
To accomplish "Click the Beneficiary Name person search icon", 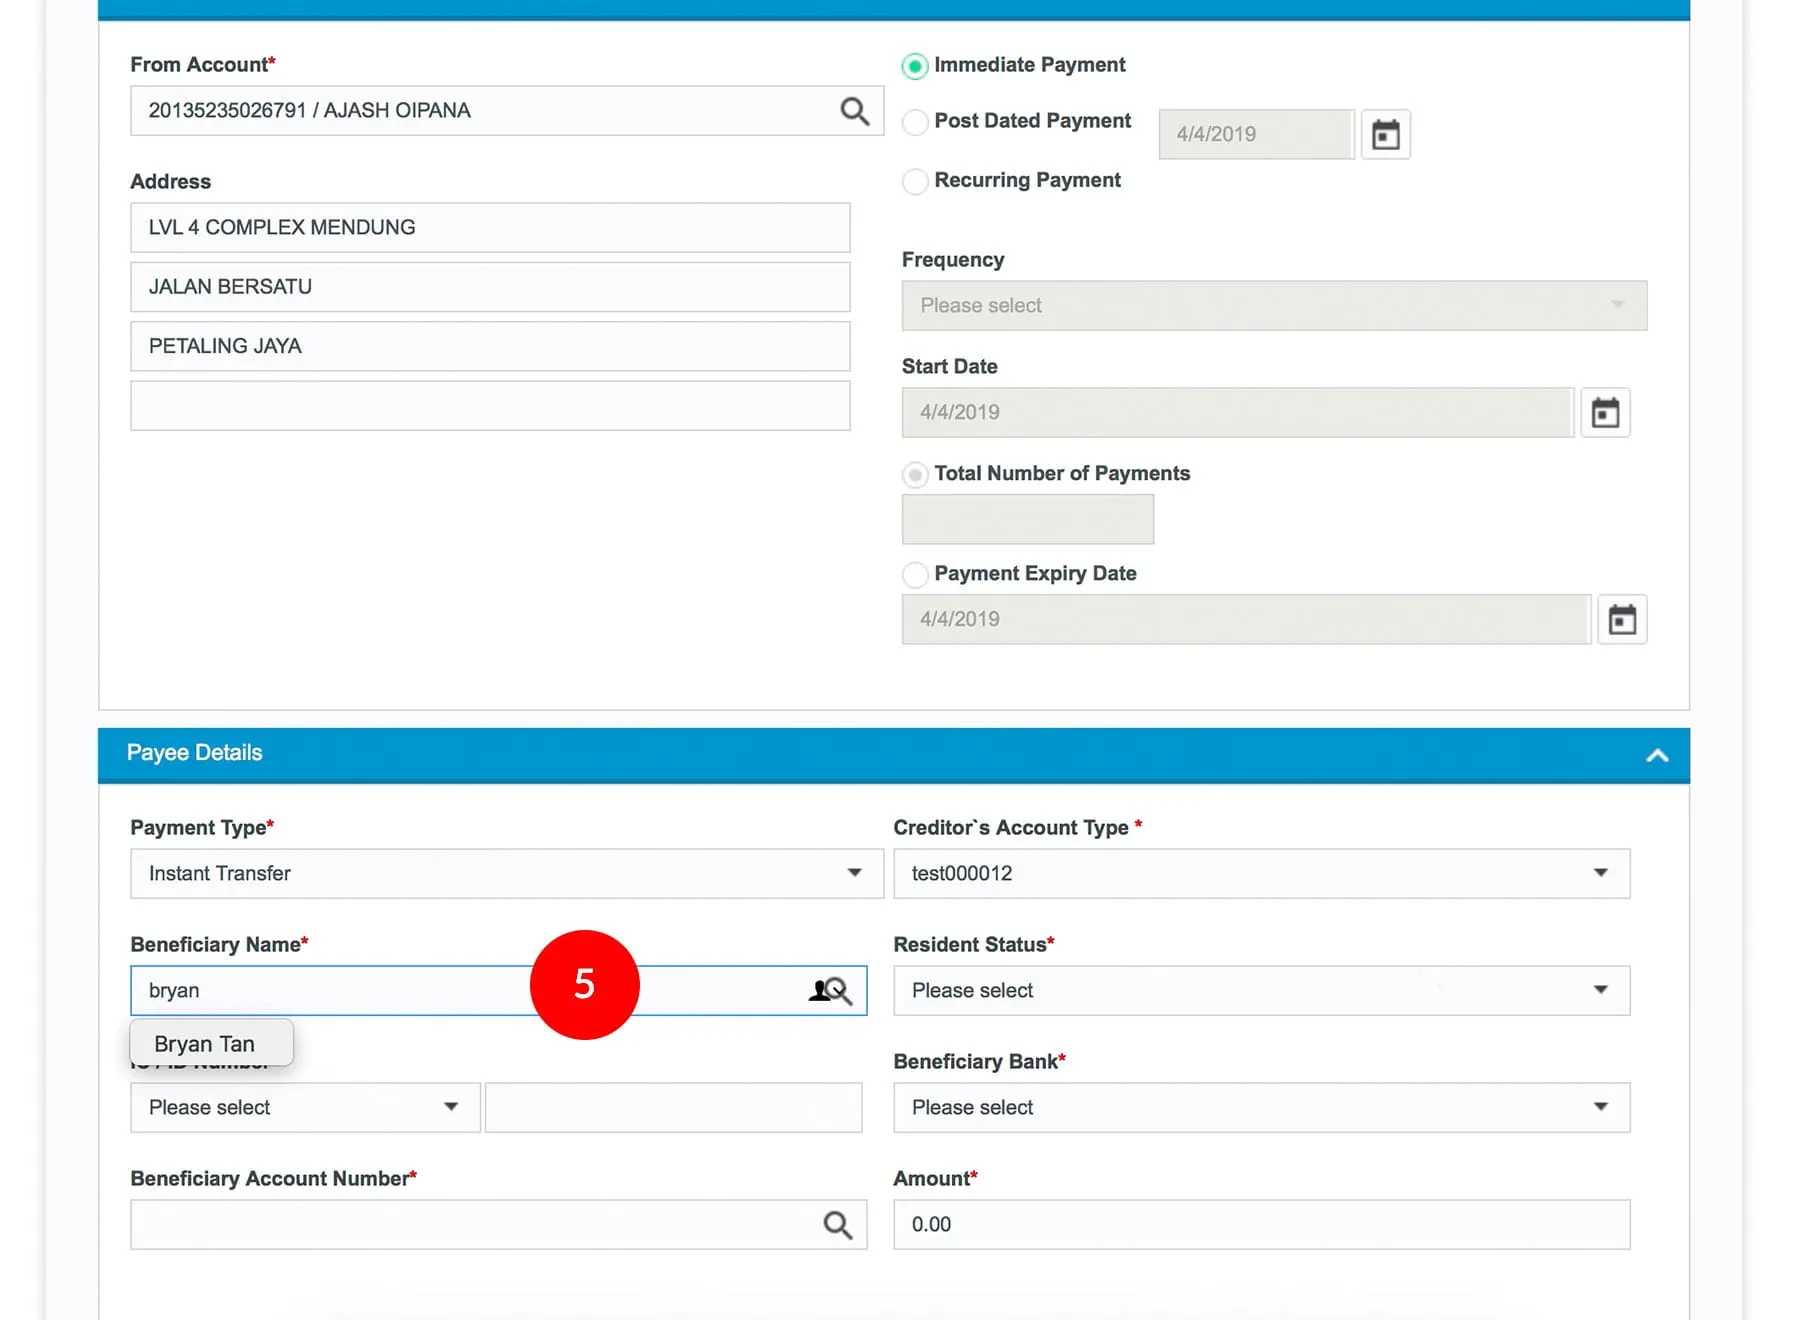I will 830,991.
